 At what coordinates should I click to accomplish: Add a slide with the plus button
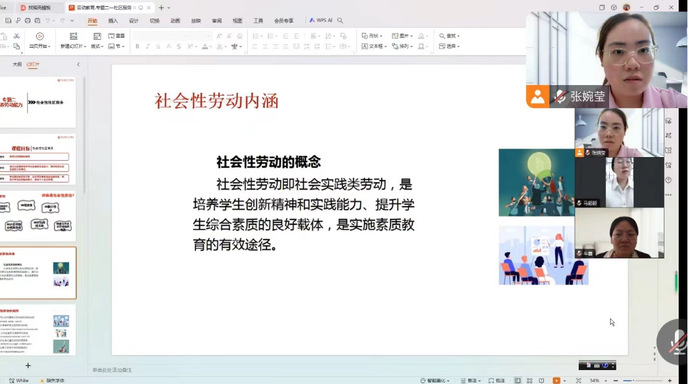coord(28,365)
